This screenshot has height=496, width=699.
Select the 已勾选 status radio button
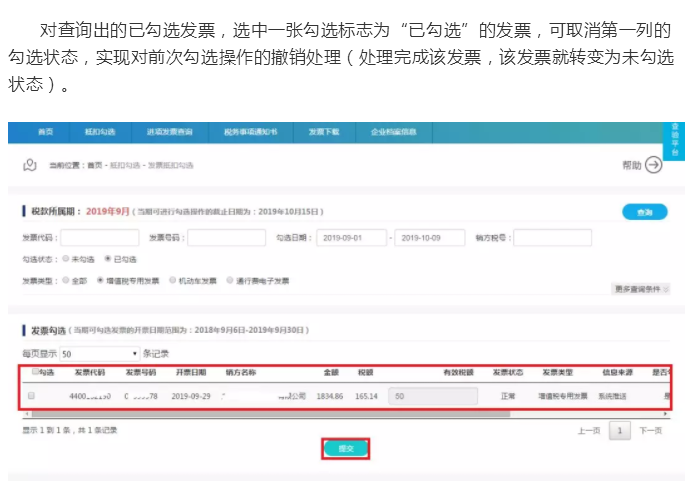107,259
